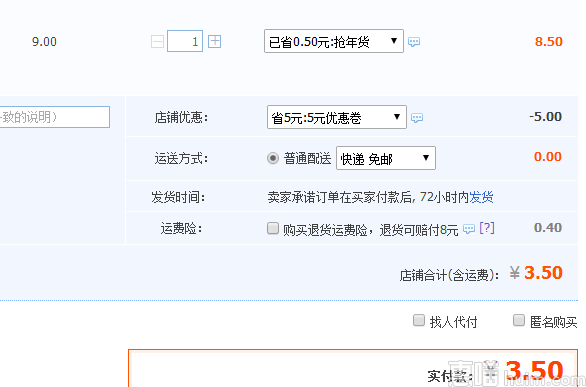This screenshot has width=586, height=387.
Task: Enable the 找人代付 checkbox
Action: [419, 320]
